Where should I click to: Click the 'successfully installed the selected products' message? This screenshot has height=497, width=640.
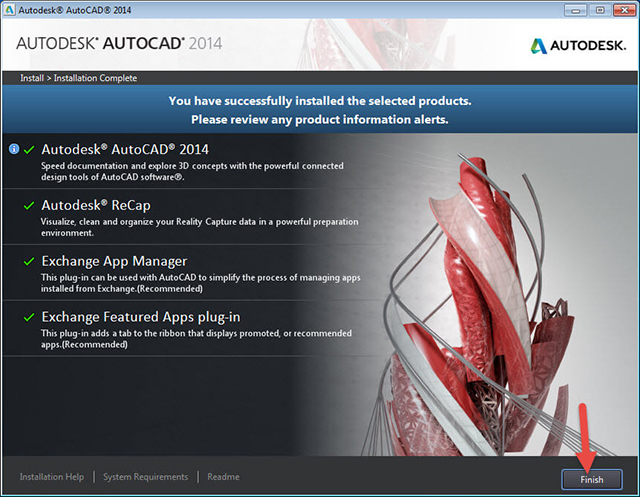[320, 101]
